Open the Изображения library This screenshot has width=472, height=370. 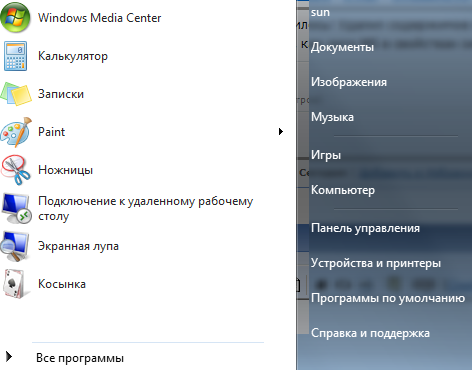tap(349, 82)
